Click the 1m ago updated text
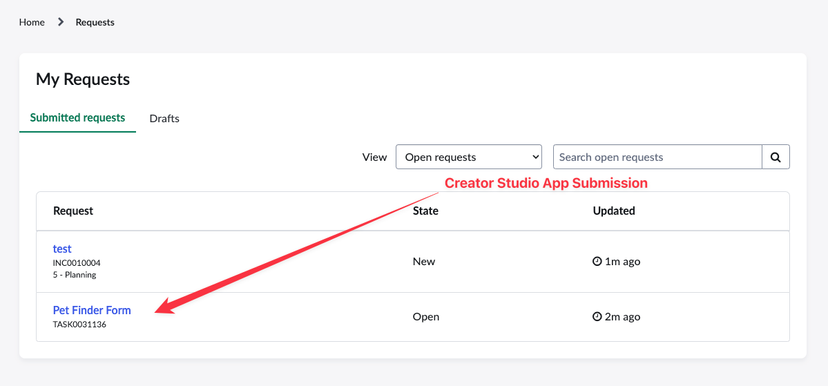This screenshot has height=386, width=828. [x=623, y=261]
